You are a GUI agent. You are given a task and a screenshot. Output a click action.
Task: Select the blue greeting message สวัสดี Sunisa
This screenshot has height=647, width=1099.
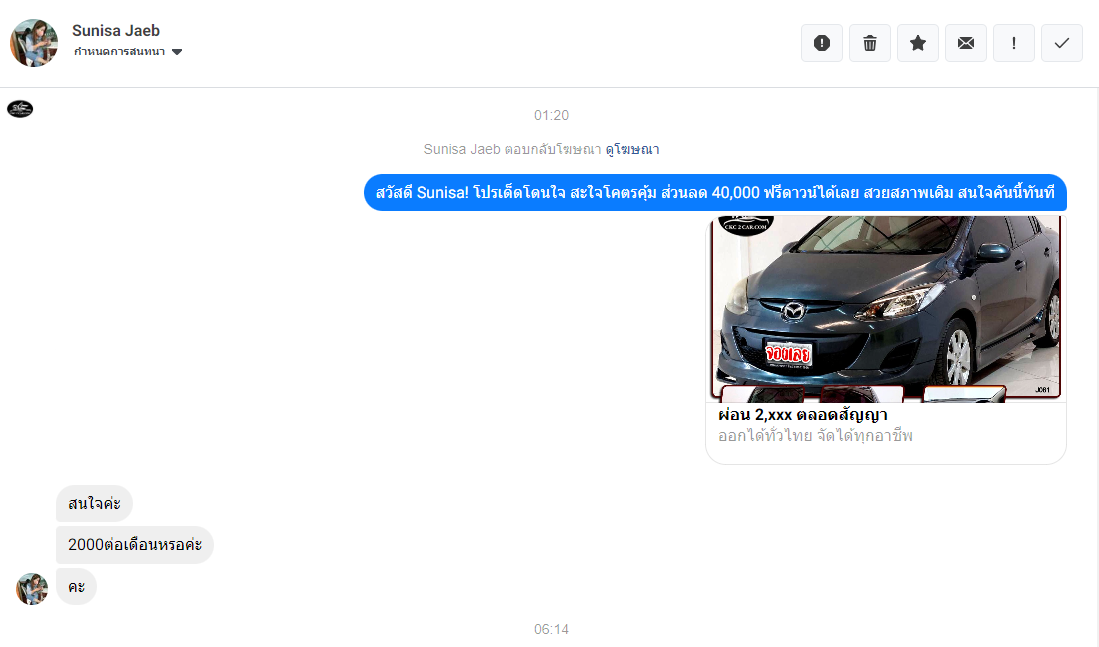tap(715, 193)
